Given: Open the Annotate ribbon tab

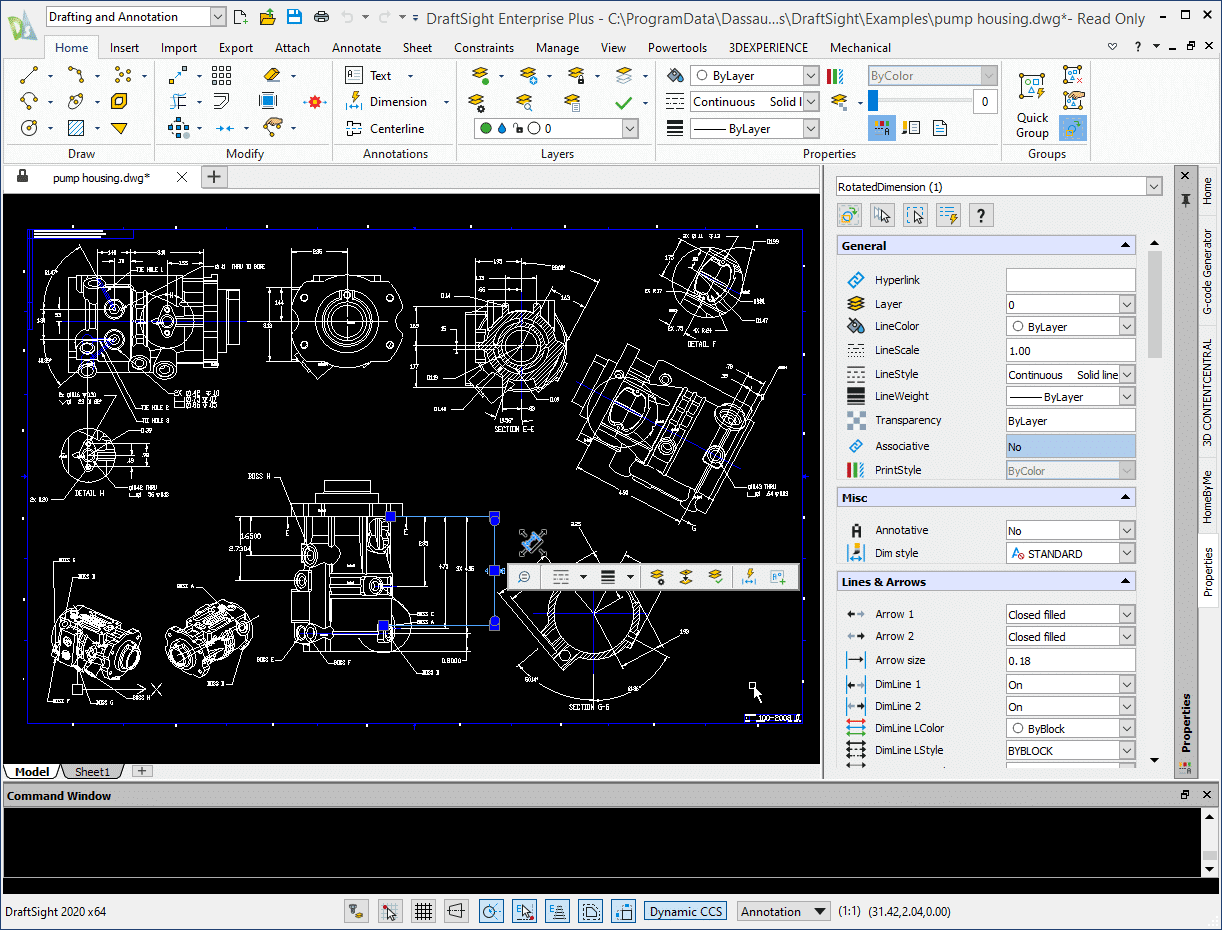Looking at the screenshot, I should tap(357, 47).
